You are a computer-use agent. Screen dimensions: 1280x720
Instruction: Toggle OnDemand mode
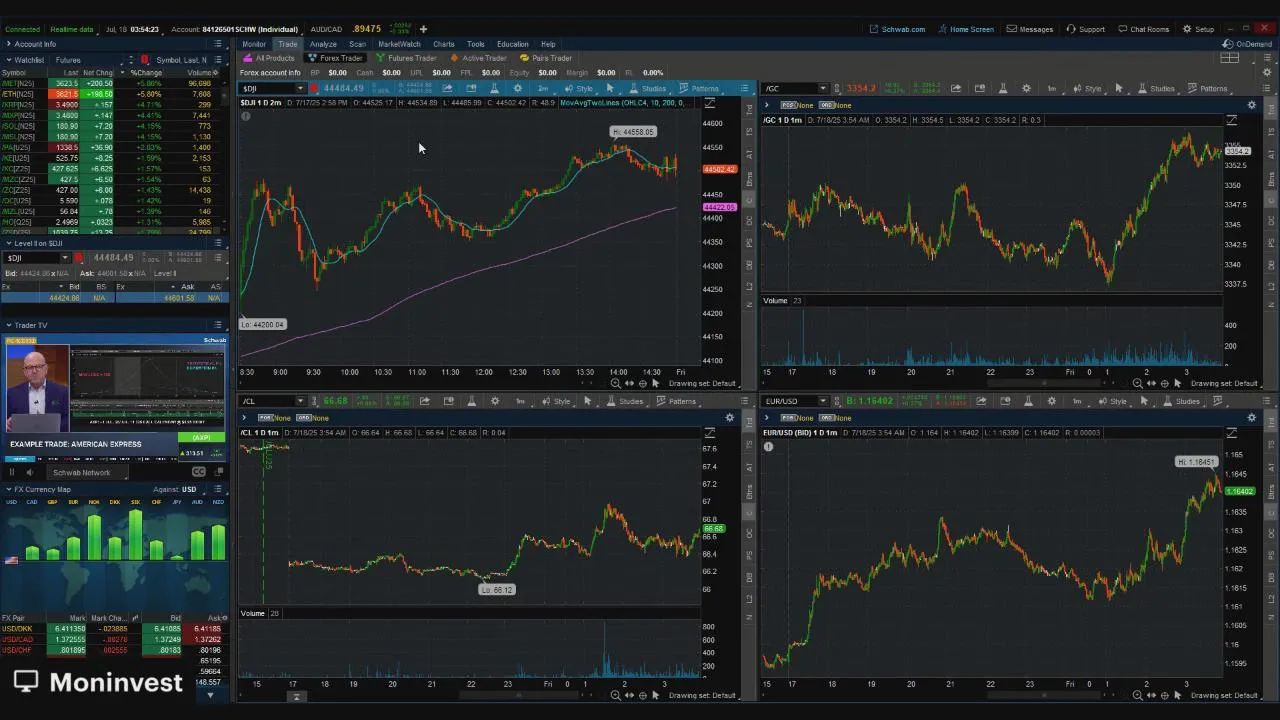tap(1248, 44)
